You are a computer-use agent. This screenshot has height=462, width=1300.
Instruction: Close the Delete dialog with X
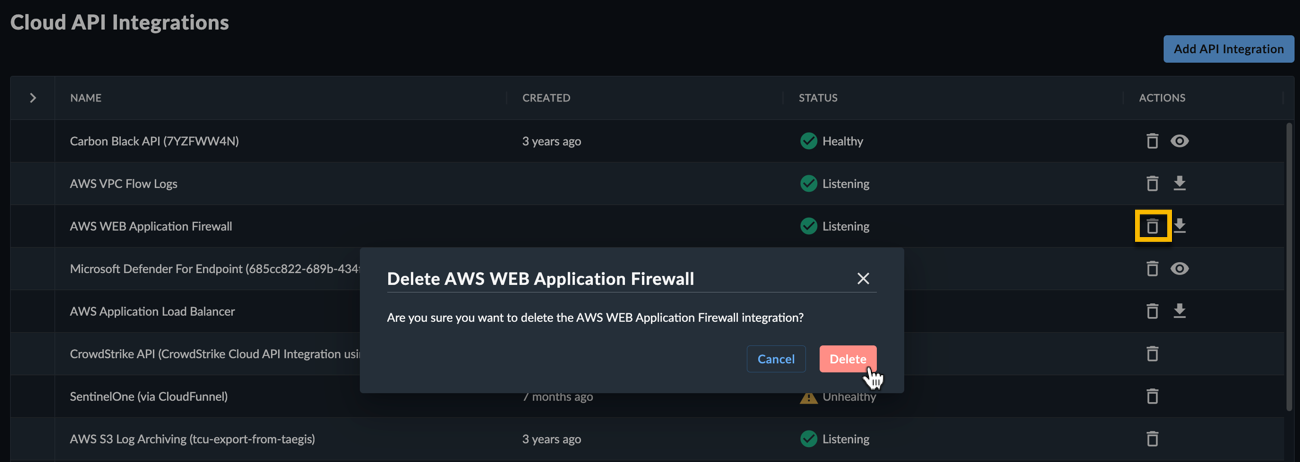coord(863,279)
